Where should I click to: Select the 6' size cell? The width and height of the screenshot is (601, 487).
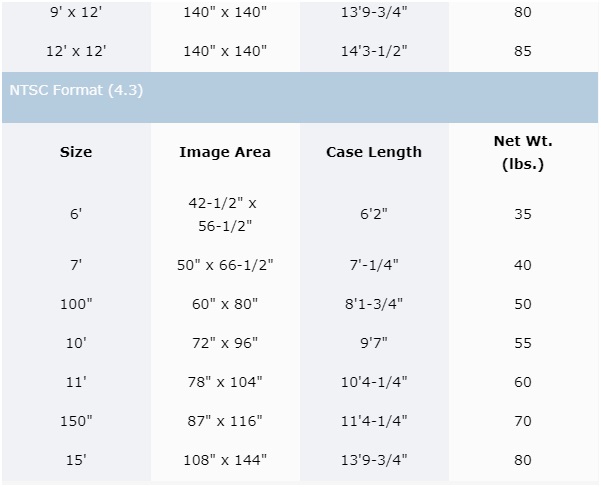[x=76, y=214]
